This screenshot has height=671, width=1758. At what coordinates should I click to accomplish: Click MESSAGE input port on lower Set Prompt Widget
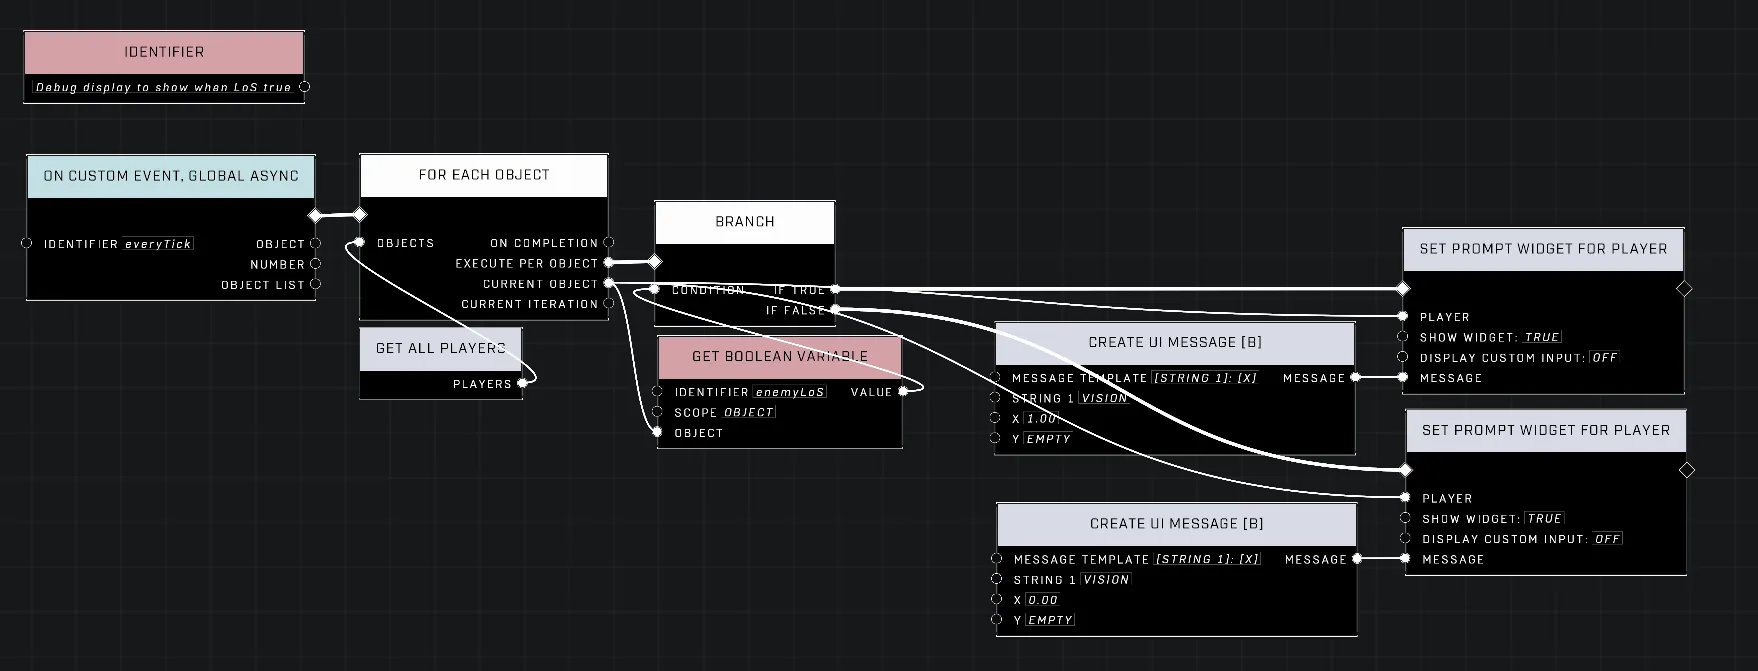tap(1405, 558)
